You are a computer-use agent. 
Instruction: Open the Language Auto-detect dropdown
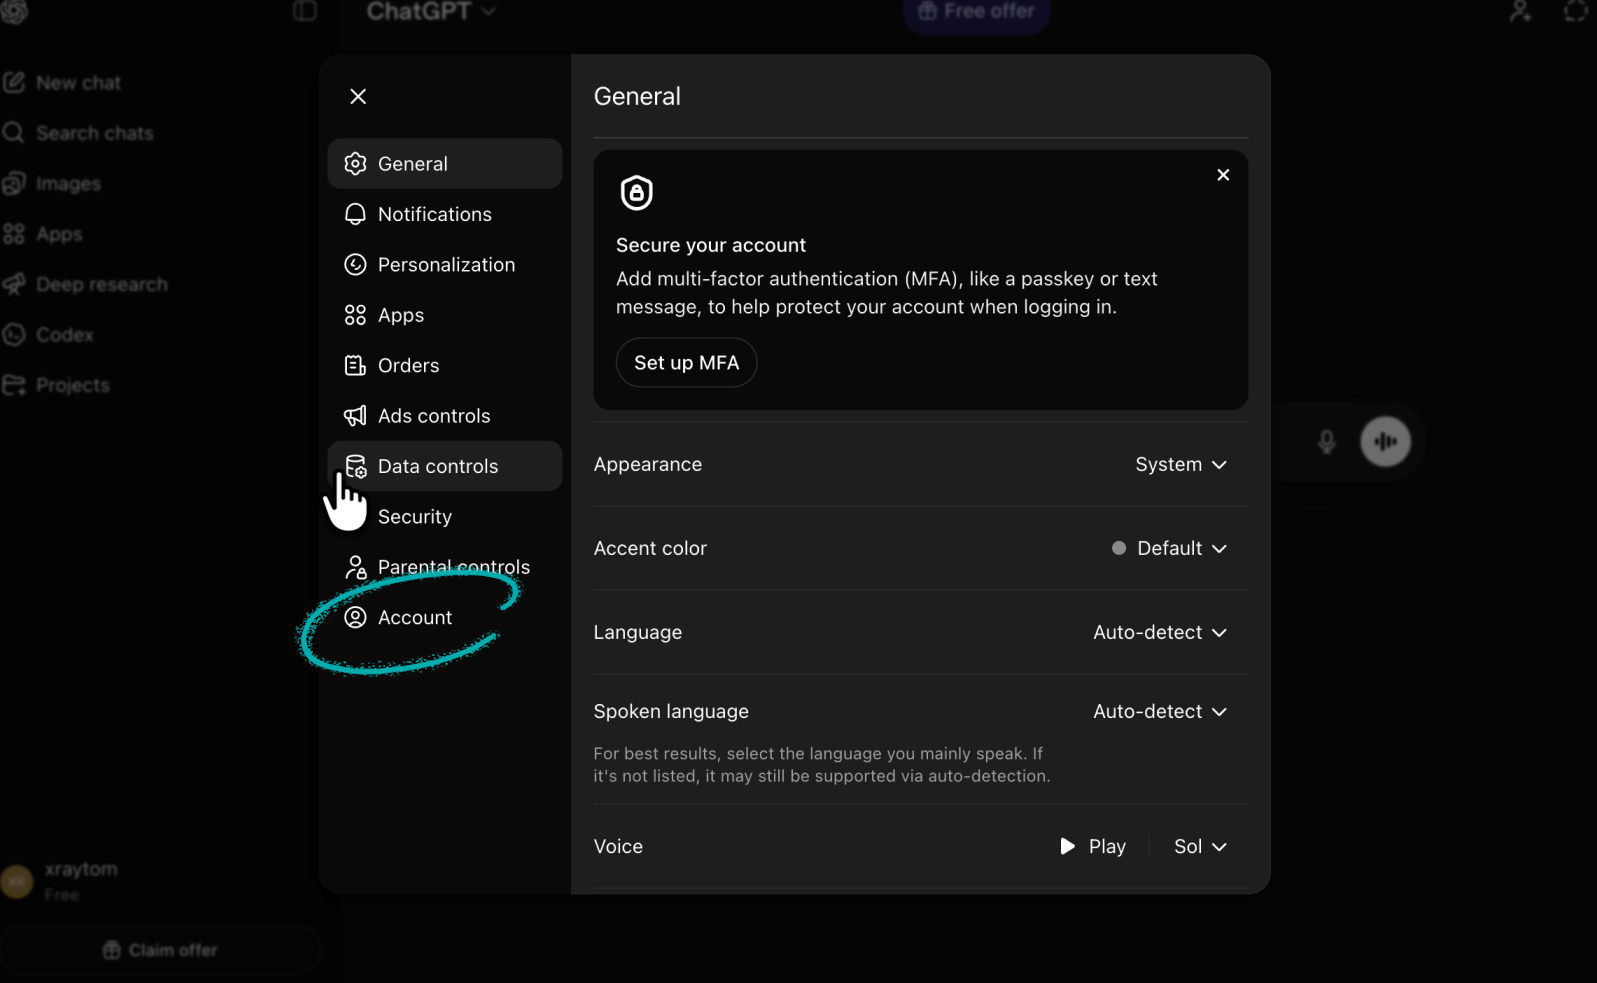tap(1160, 632)
